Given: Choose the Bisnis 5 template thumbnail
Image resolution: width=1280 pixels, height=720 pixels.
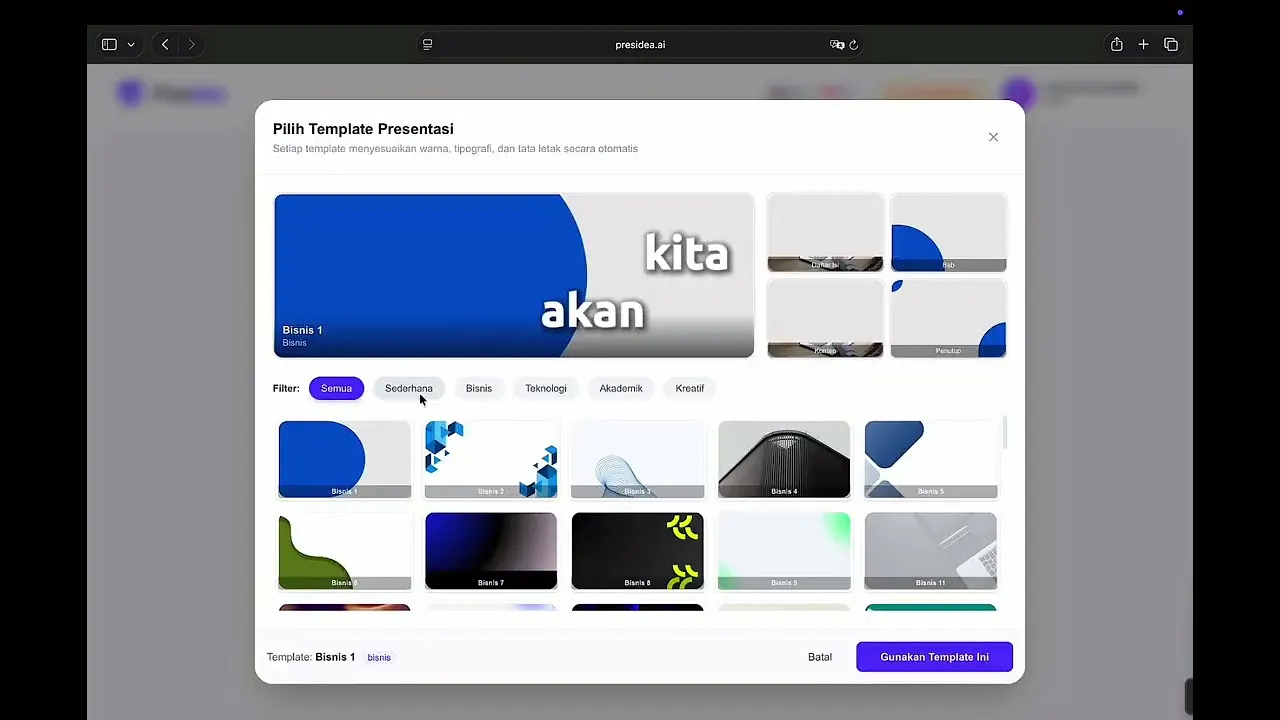Looking at the screenshot, I should coord(930,459).
